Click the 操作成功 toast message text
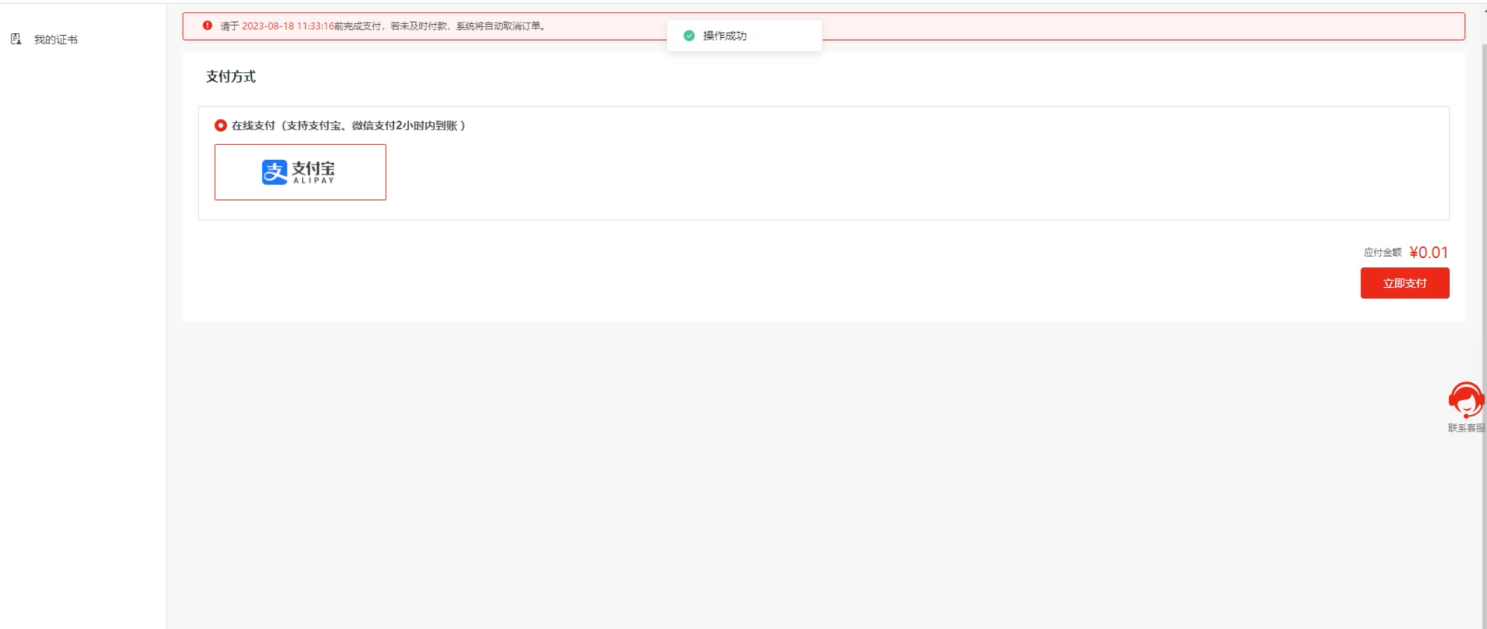The width and height of the screenshot is (1487, 629). point(725,36)
